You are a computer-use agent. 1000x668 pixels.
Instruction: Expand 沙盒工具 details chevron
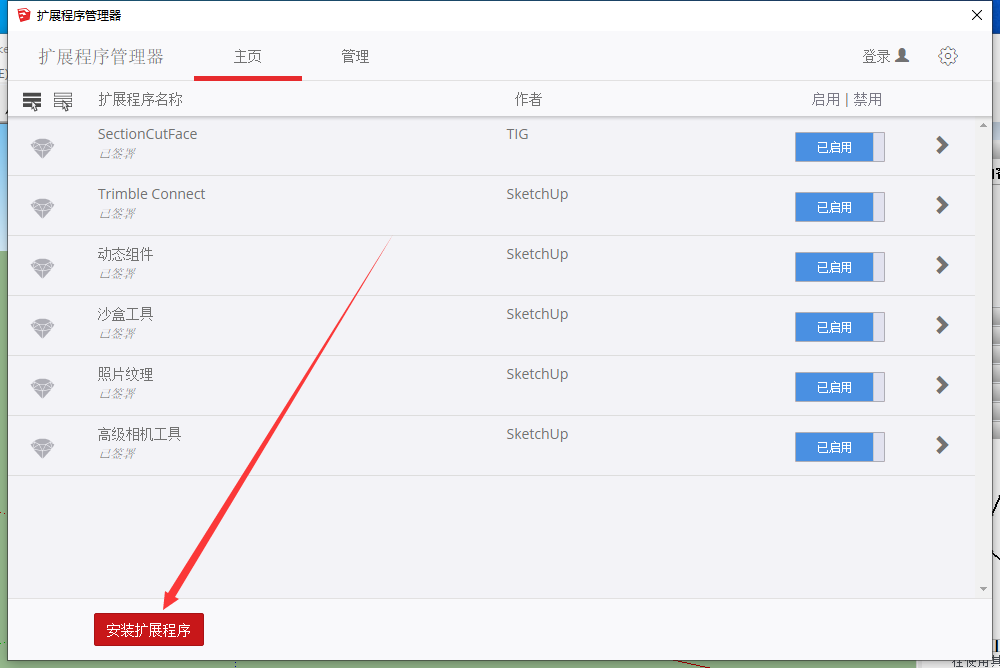(942, 325)
